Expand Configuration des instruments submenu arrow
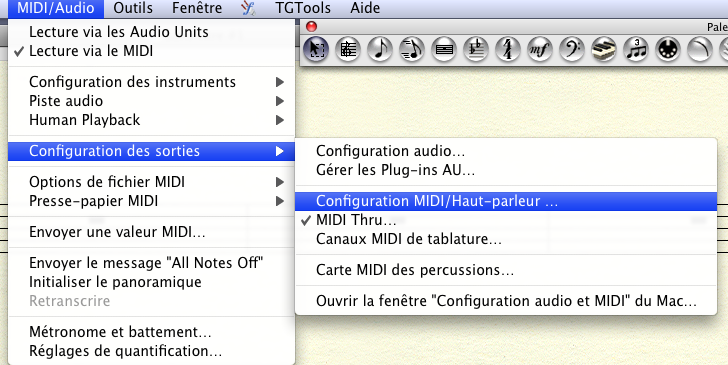The width and height of the screenshot is (728, 365). 280,82
